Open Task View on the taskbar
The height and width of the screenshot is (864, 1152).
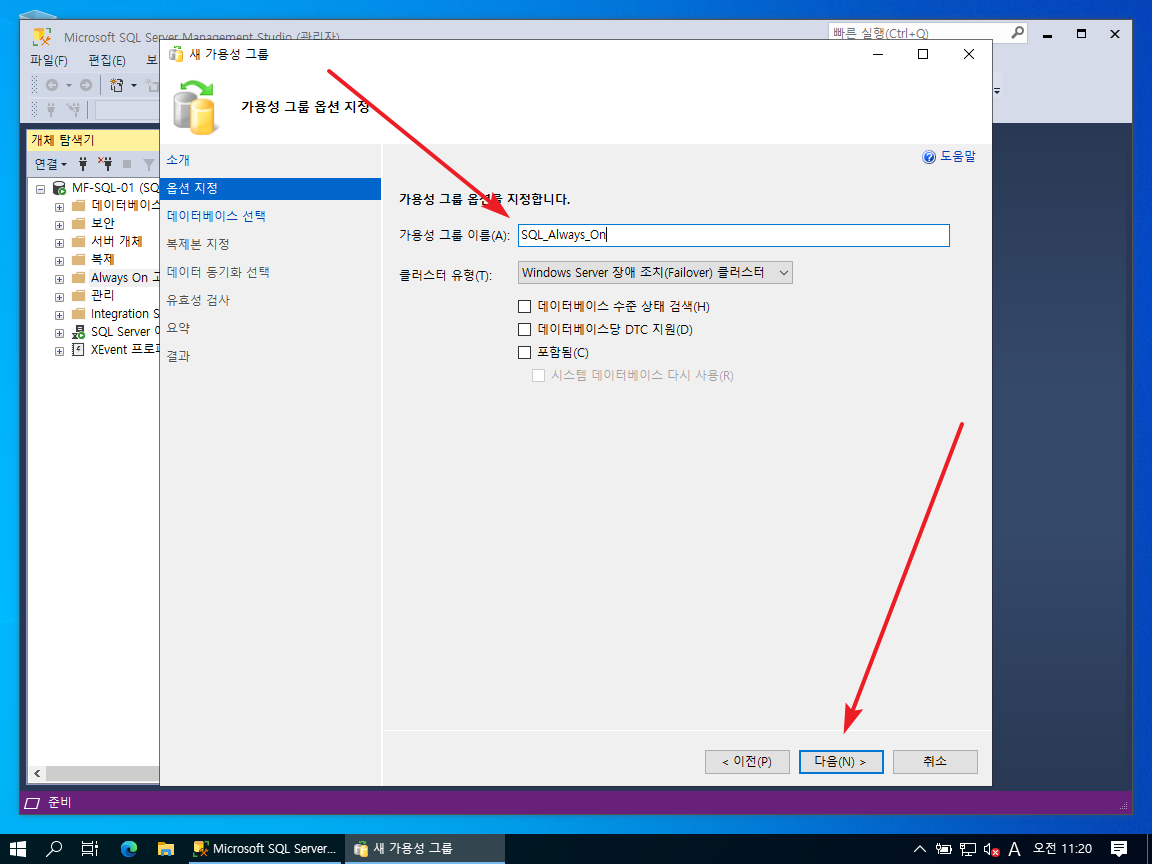90,849
